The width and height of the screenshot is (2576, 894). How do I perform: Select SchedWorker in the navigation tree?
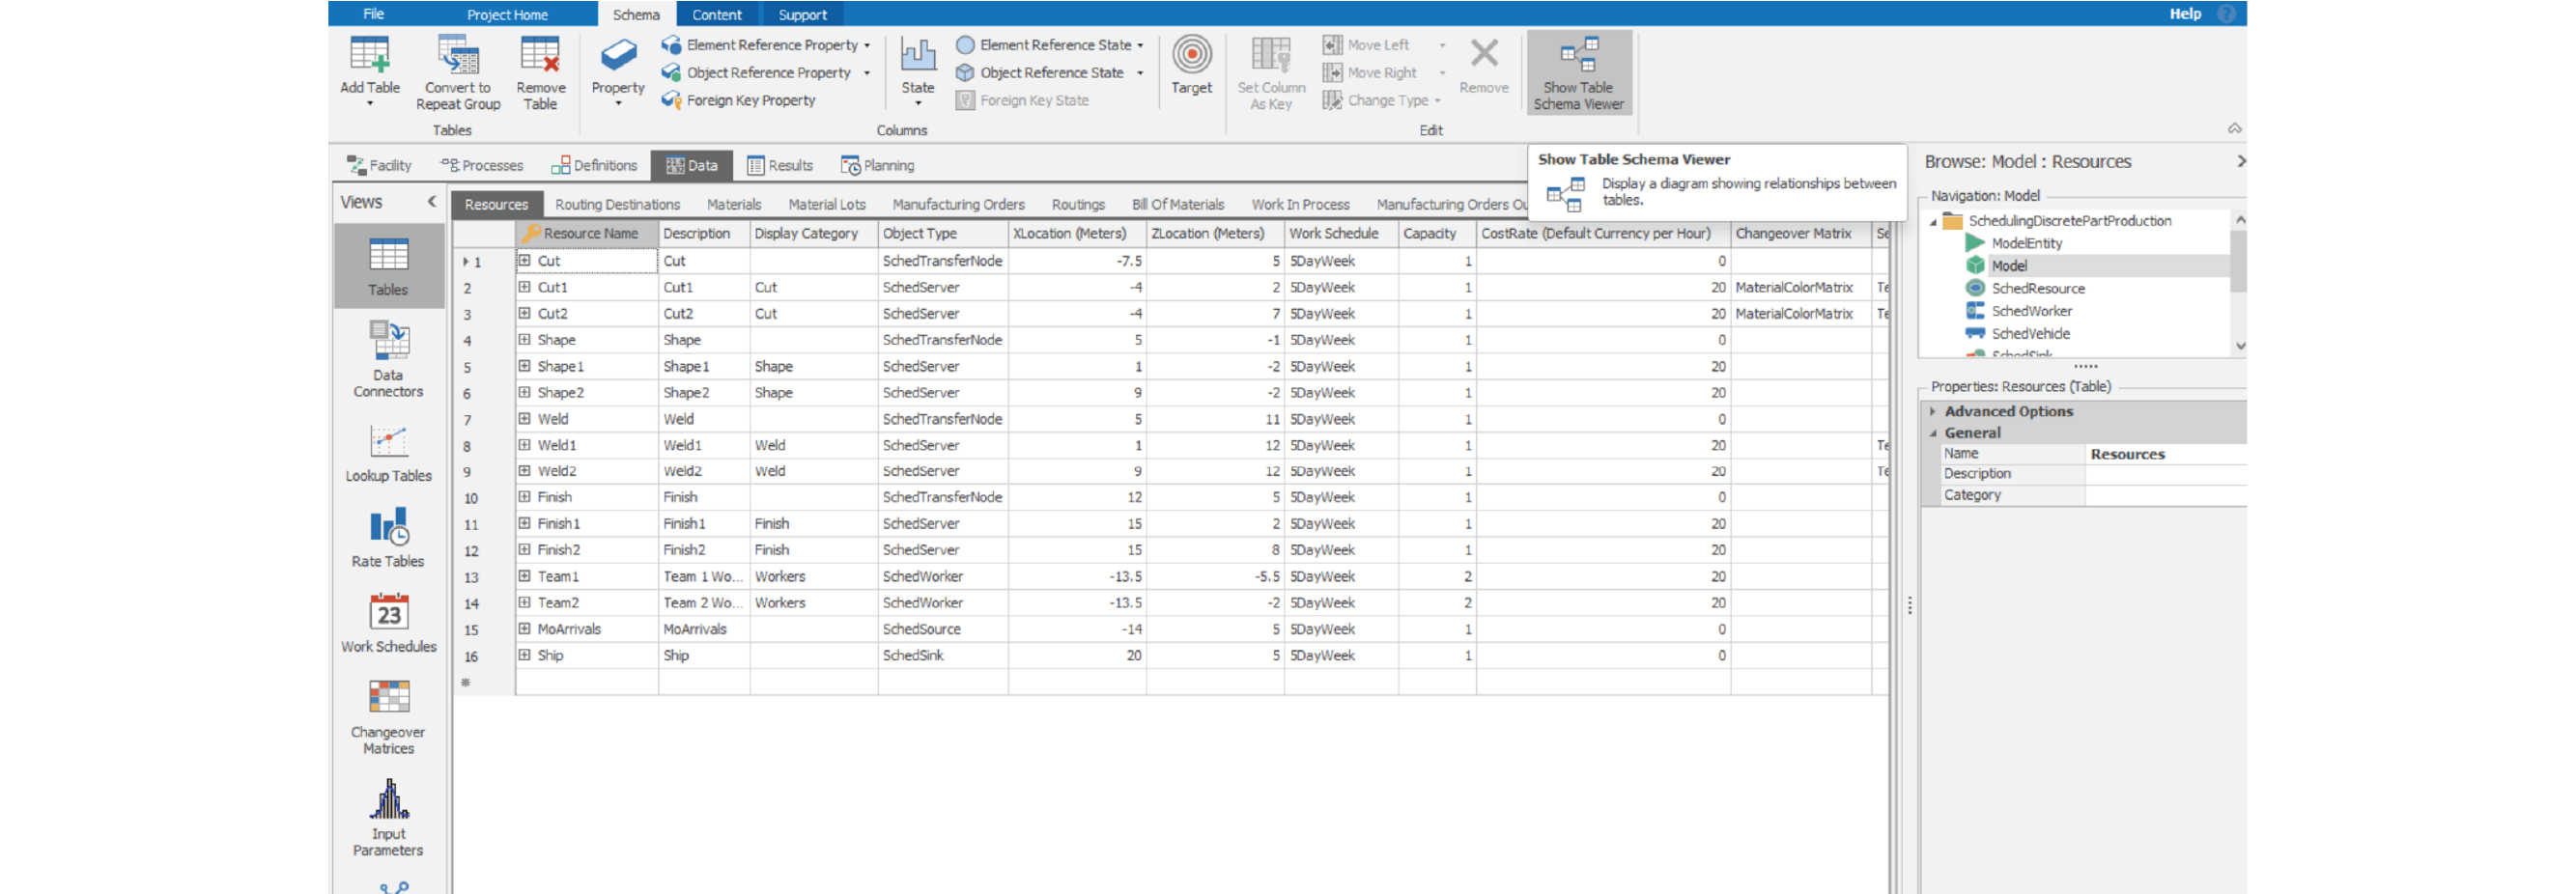pos(2030,311)
